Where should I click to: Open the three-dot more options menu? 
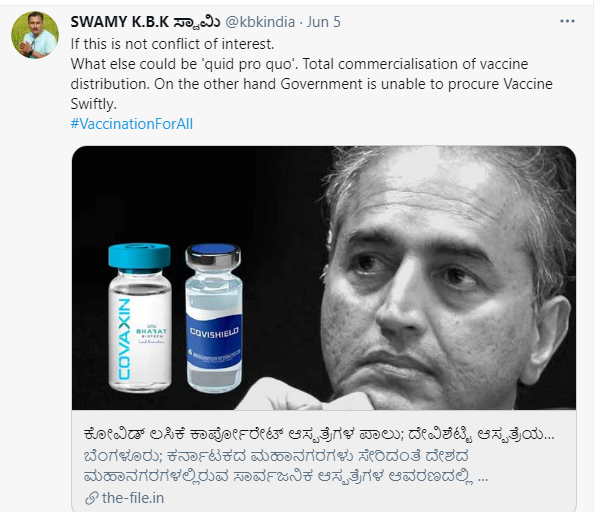(x=567, y=21)
